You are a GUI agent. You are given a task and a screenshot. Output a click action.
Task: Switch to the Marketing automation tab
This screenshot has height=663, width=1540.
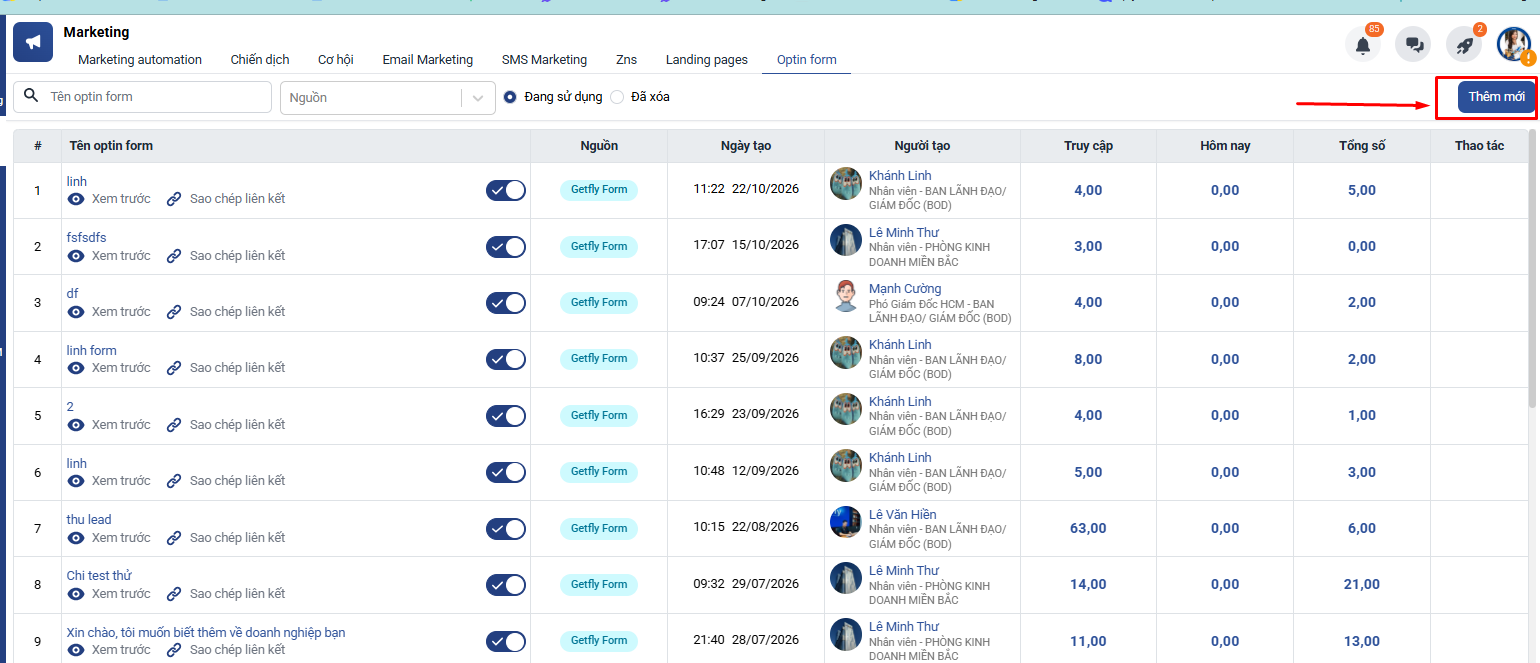[140, 60]
